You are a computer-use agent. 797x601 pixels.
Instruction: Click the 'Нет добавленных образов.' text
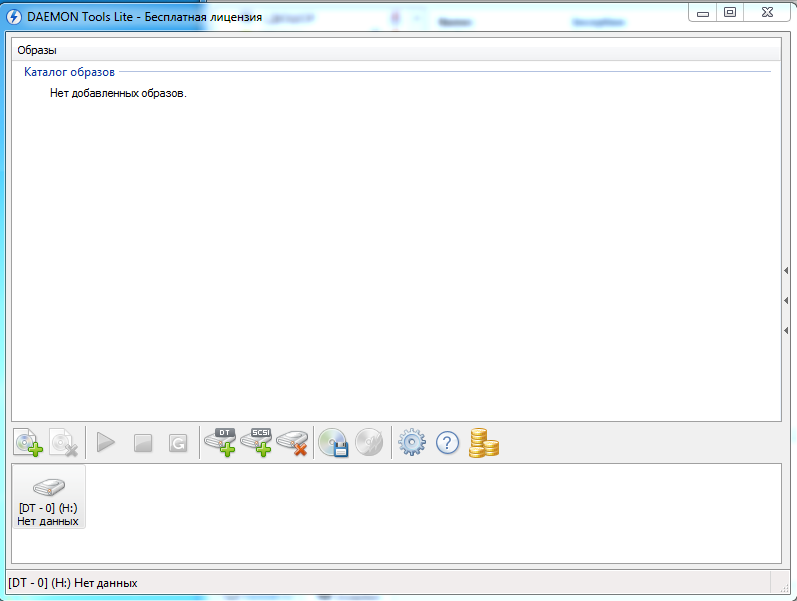click(118, 93)
